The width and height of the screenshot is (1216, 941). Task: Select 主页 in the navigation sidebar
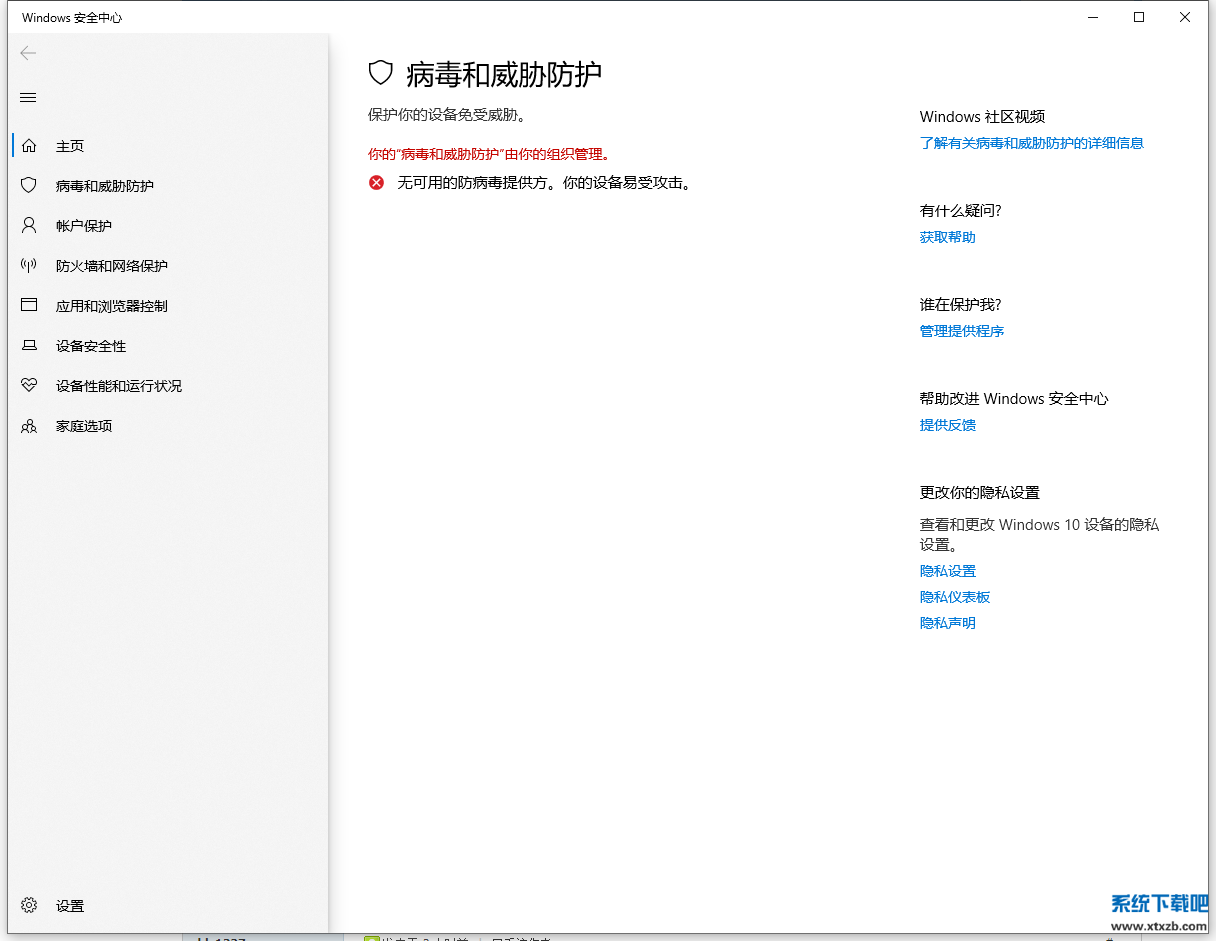coord(70,145)
